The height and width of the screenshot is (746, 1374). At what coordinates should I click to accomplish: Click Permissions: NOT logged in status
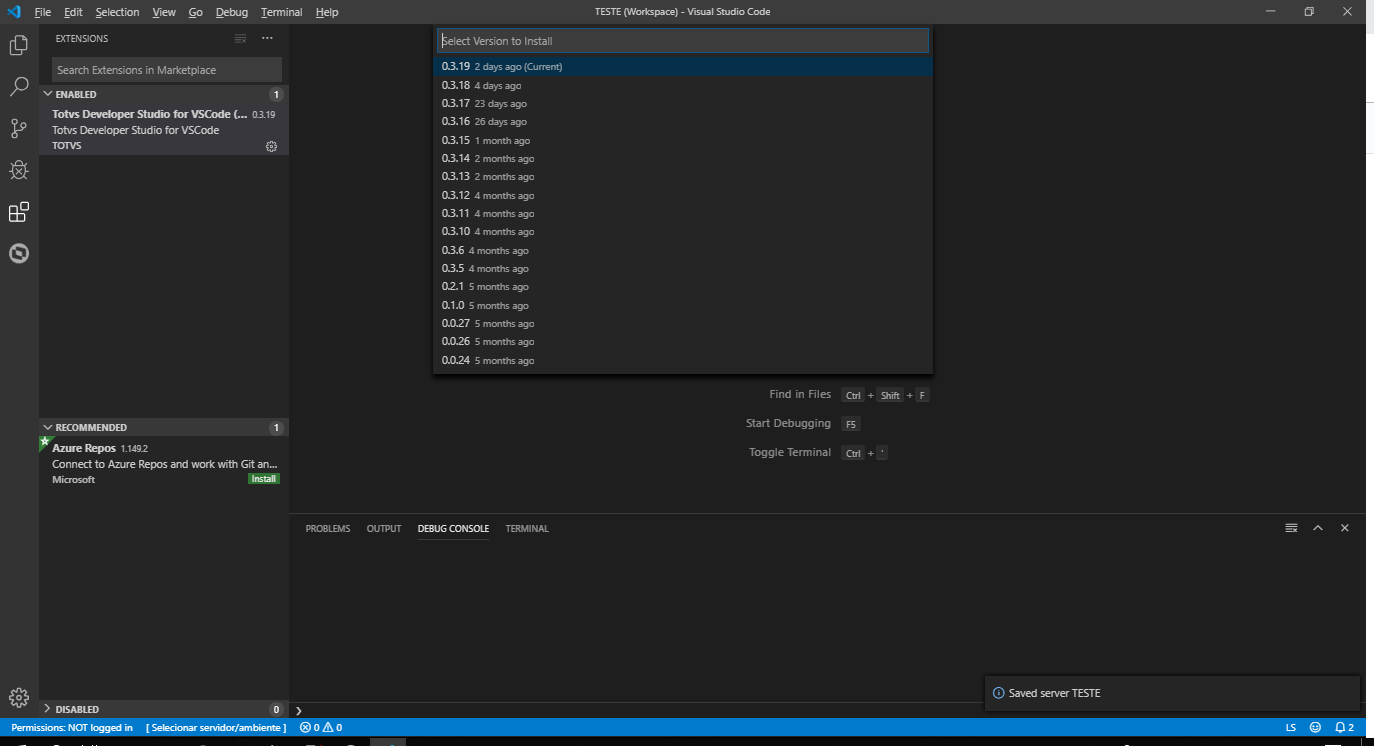point(72,727)
